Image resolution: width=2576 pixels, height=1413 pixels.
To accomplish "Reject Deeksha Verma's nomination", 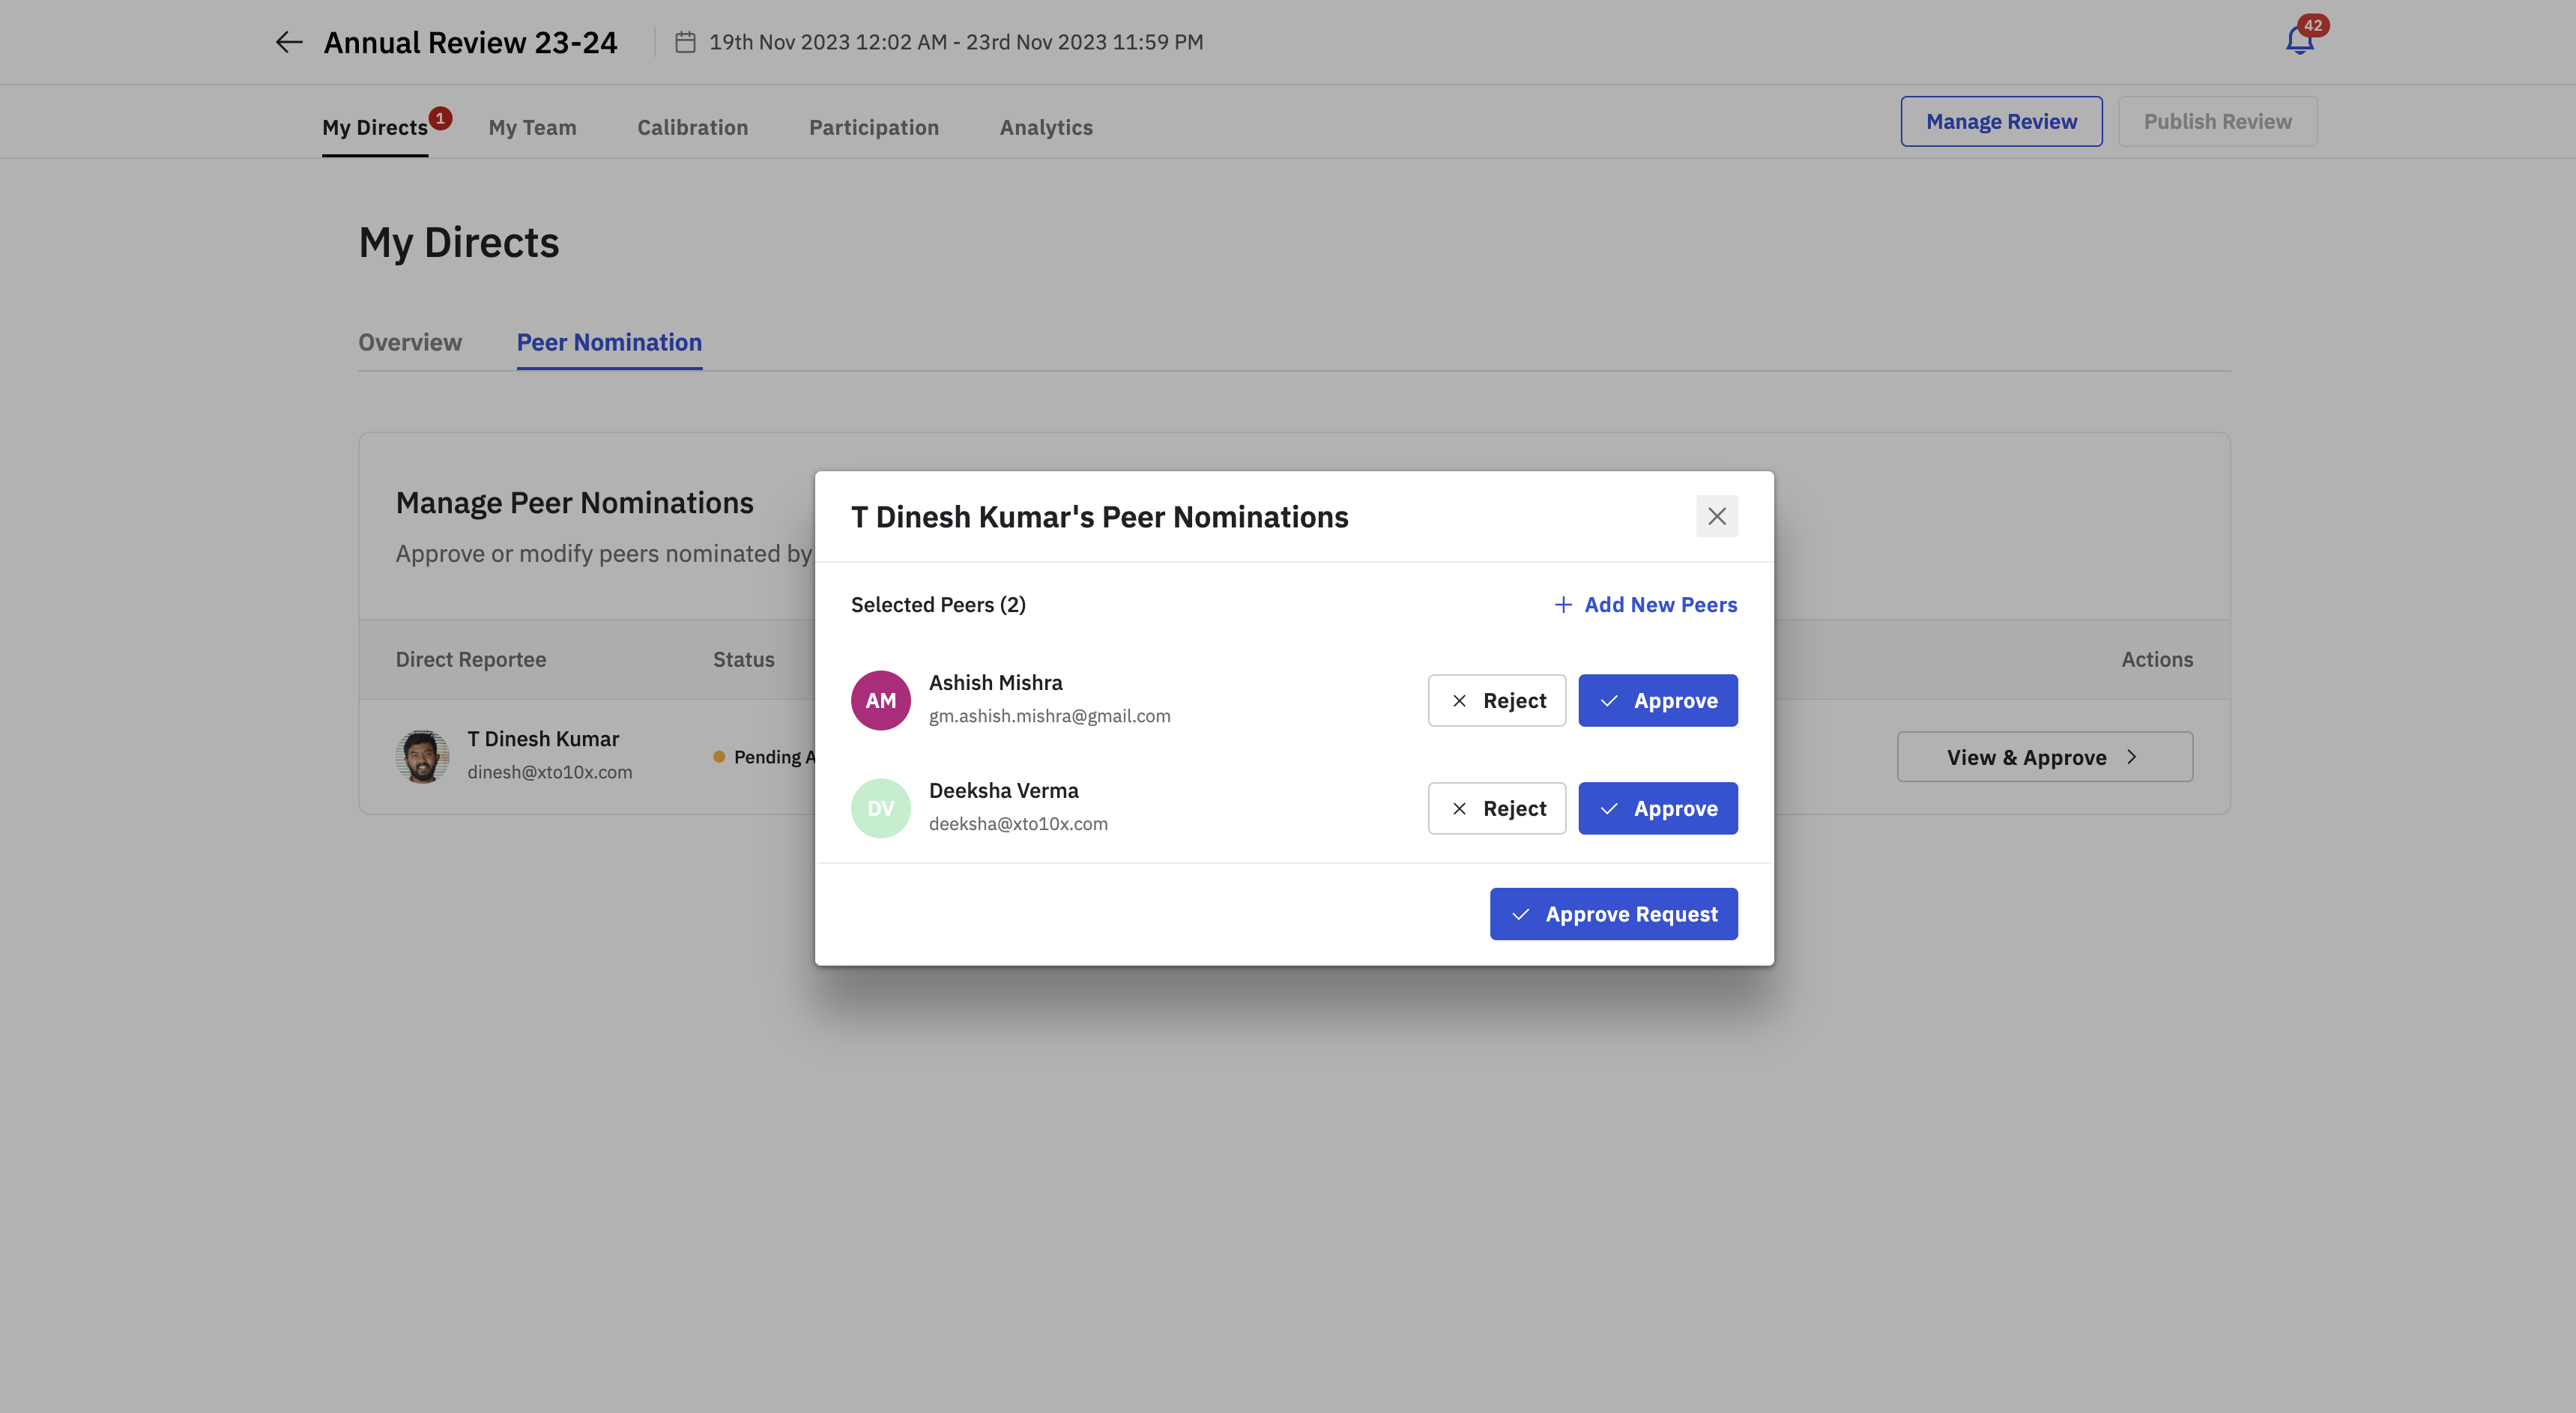I will tap(1496, 808).
